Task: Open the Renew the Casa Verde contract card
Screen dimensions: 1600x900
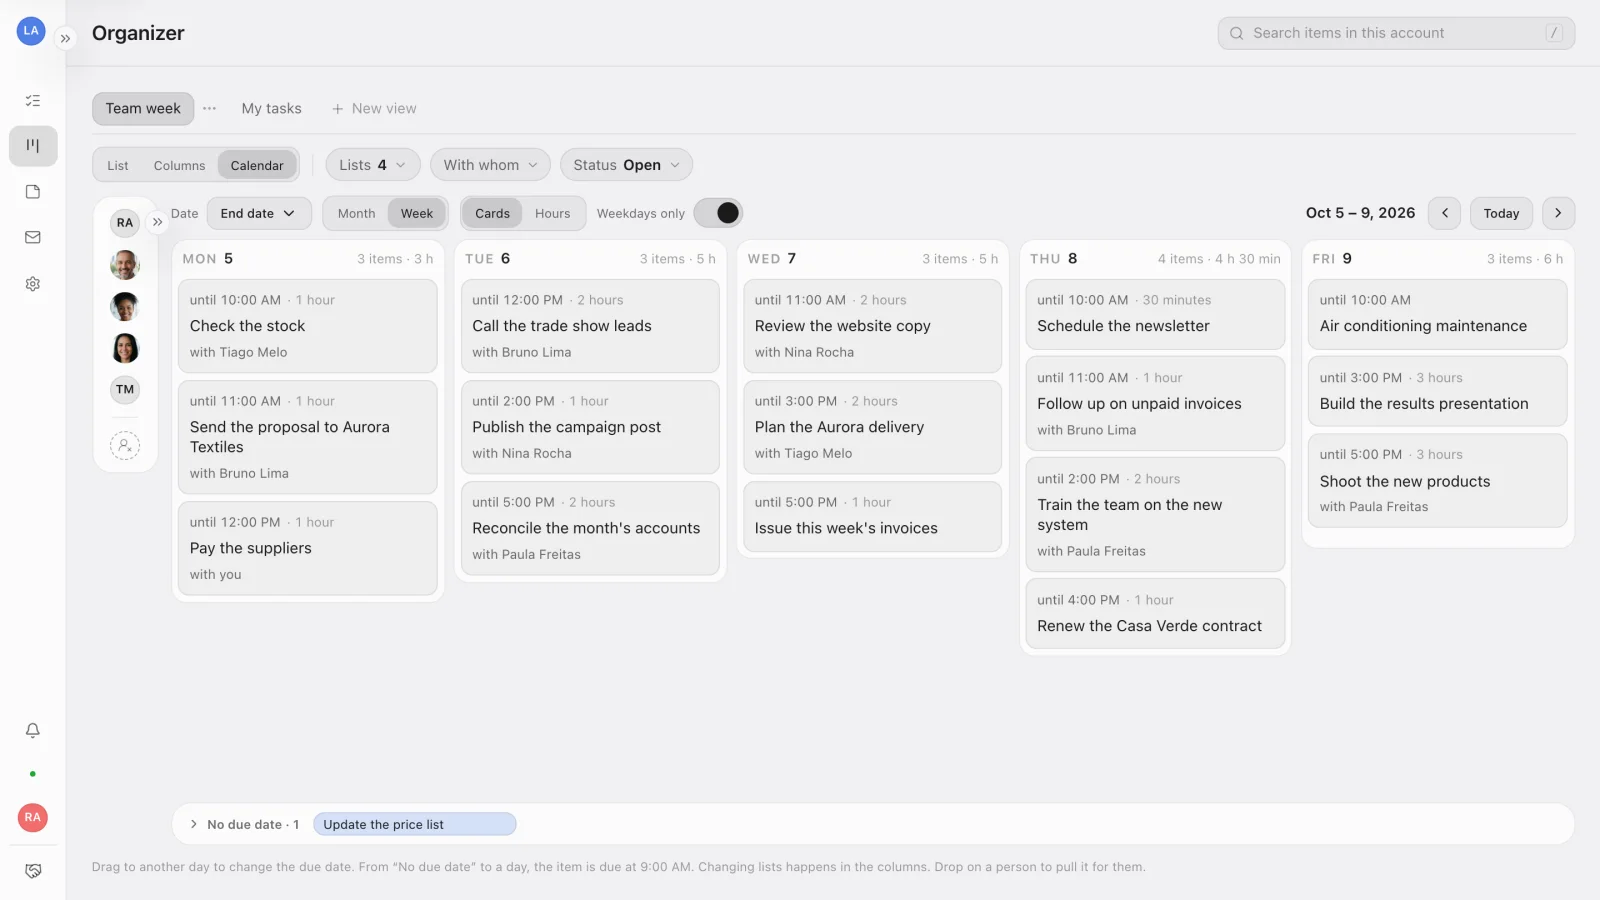Action: coord(1155,614)
